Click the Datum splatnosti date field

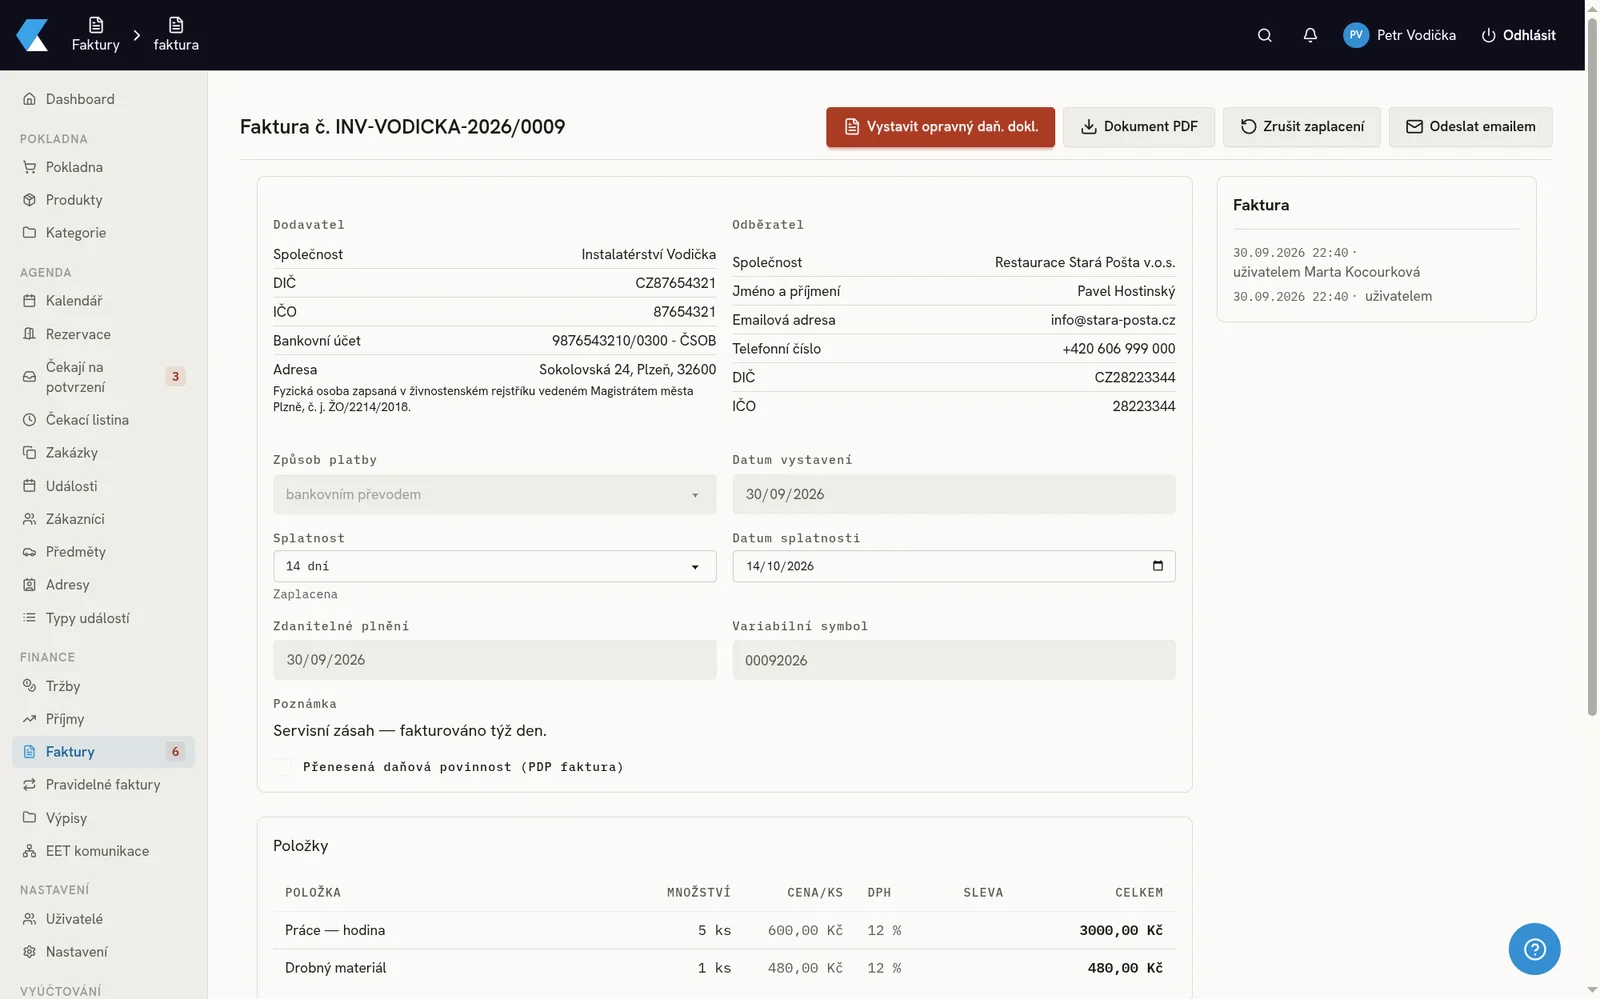tap(954, 566)
